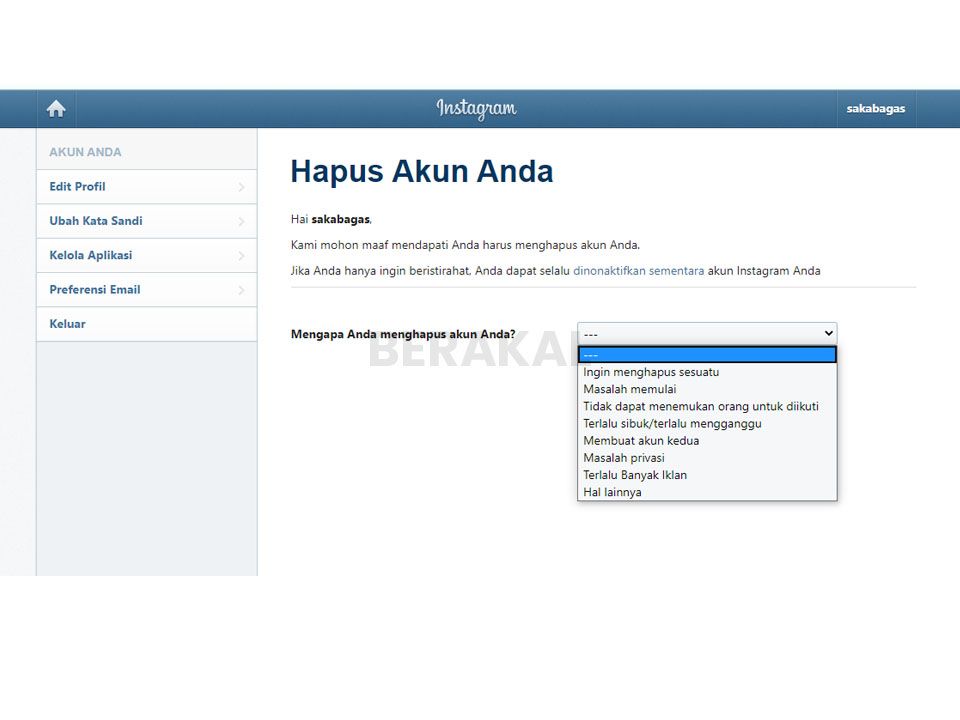Go to the home icon in header
The image size is (960, 720).
point(56,109)
